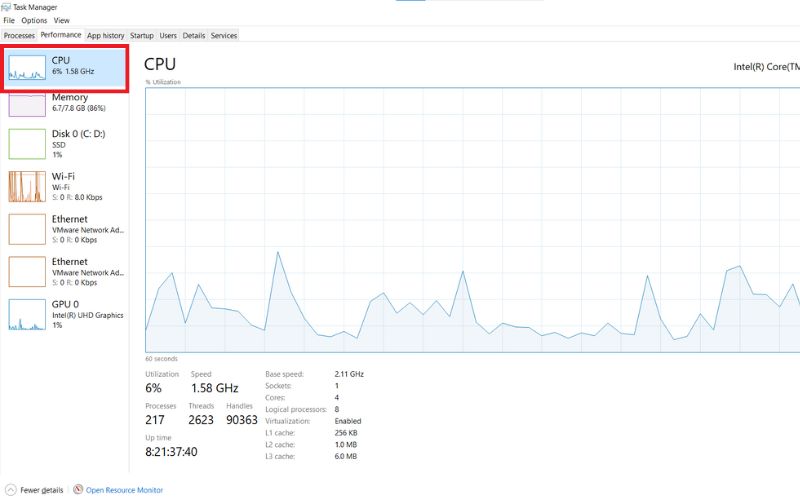800x500 pixels.
Task: Open the File menu
Action: click(x=9, y=20)
